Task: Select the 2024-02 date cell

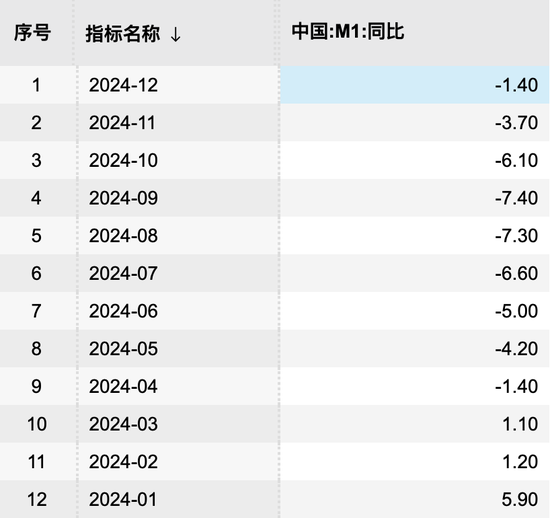Action: (x=178, y=462)
